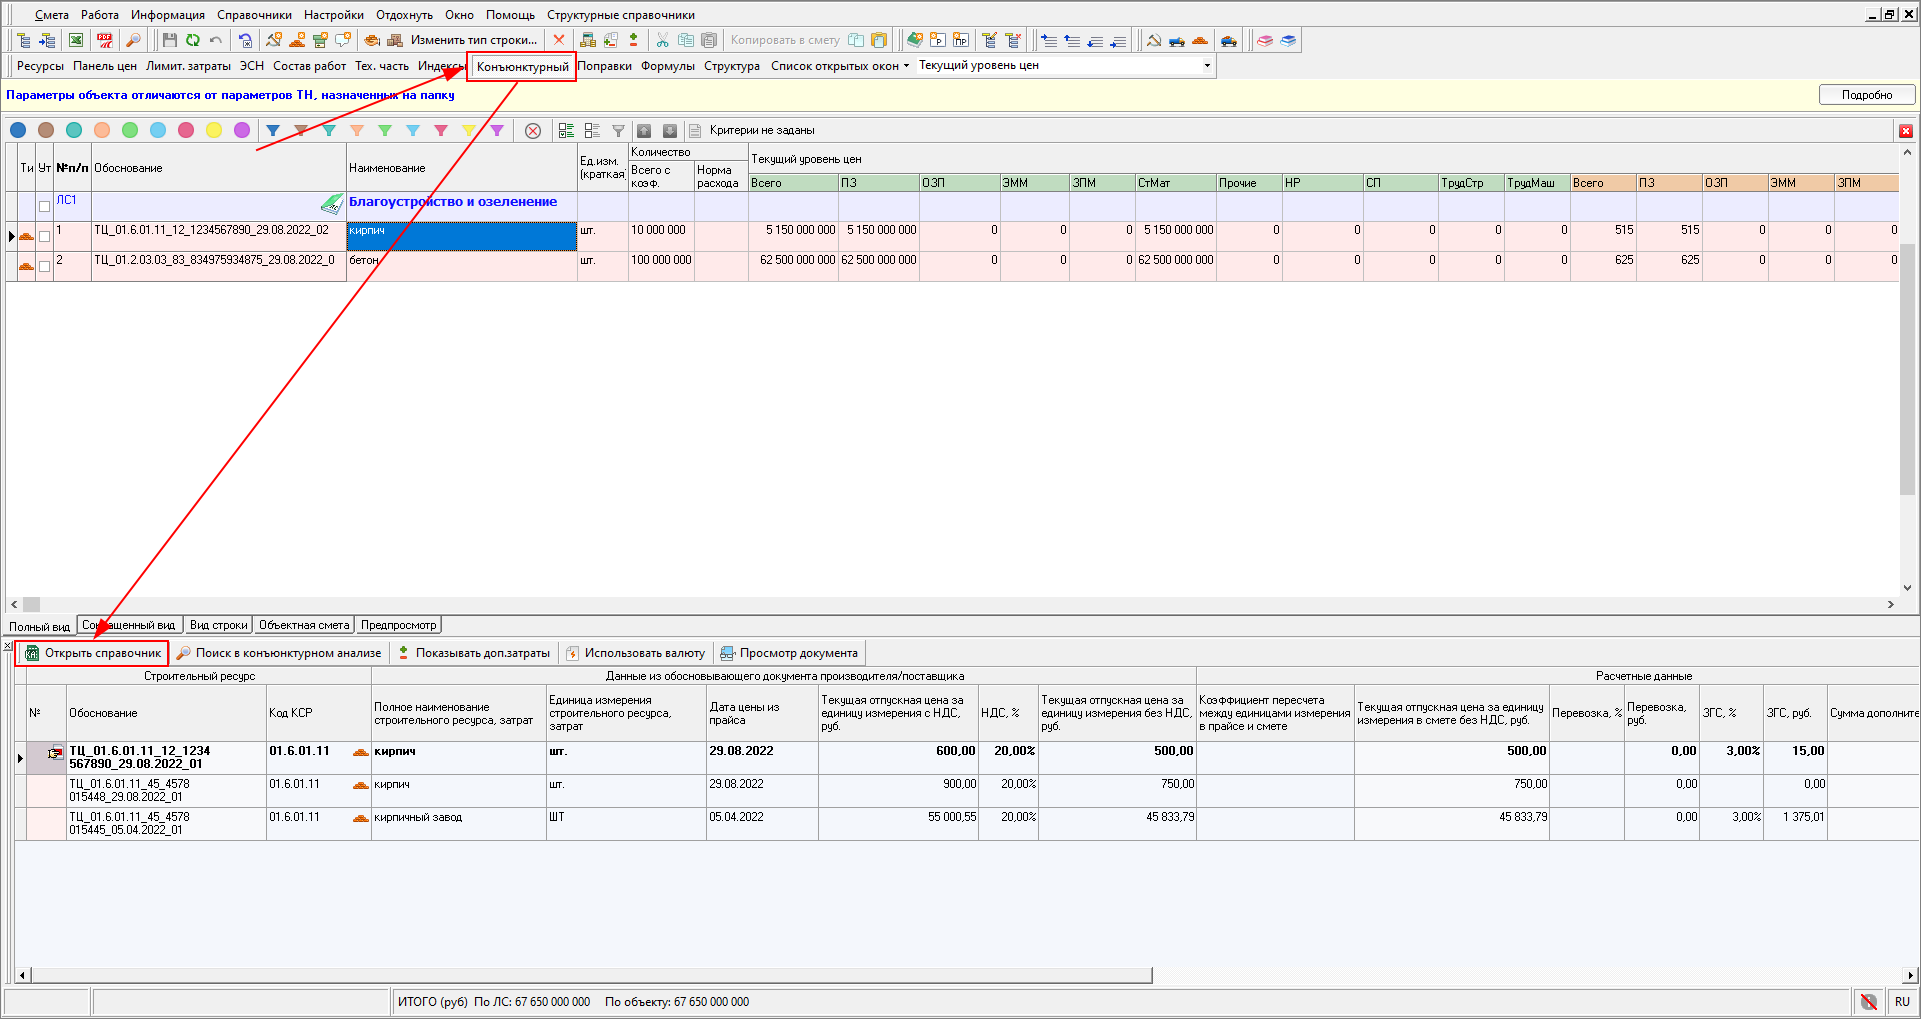The height and width of the screenshot is (1019, 1921).
Task: Open the 'Текущий уровень цен' combo box
Action: pos(1207,65)
